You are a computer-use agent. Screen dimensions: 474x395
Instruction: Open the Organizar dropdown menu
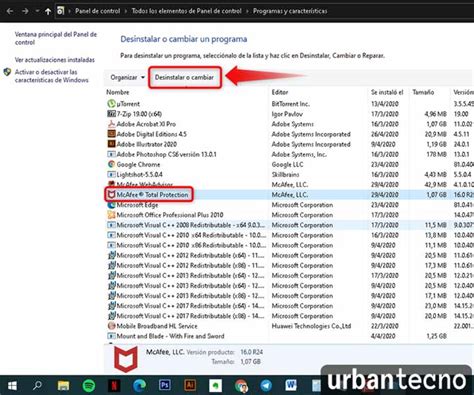coord(128,77)
